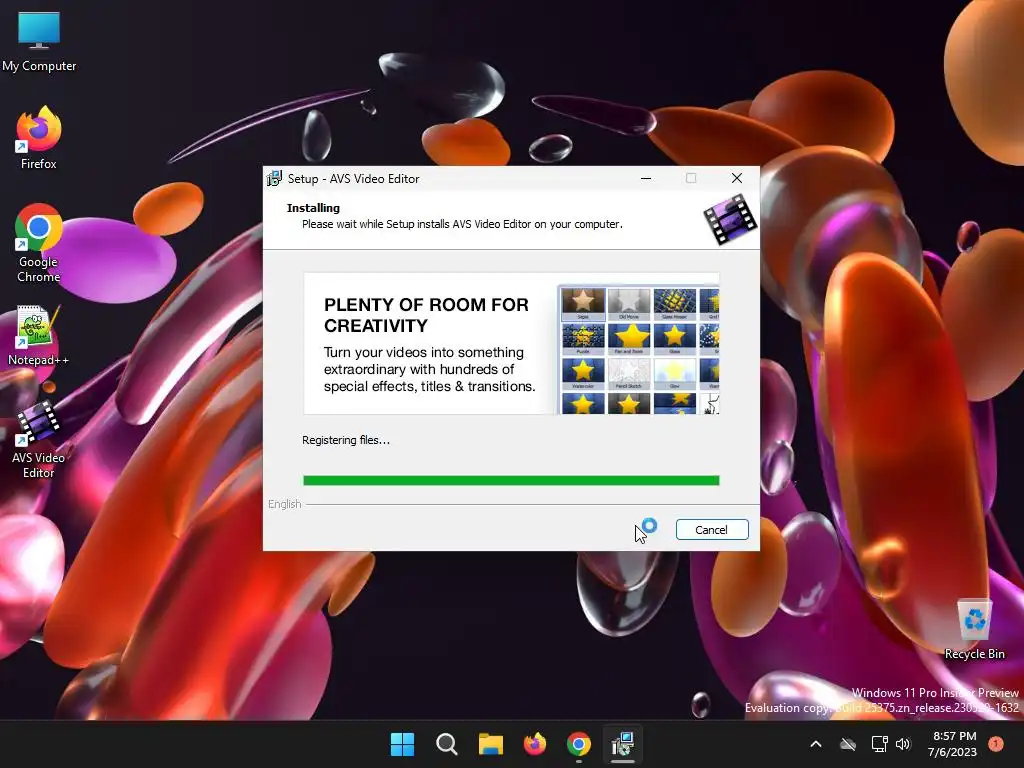Open taskbar Search

(x=447, y=744)
